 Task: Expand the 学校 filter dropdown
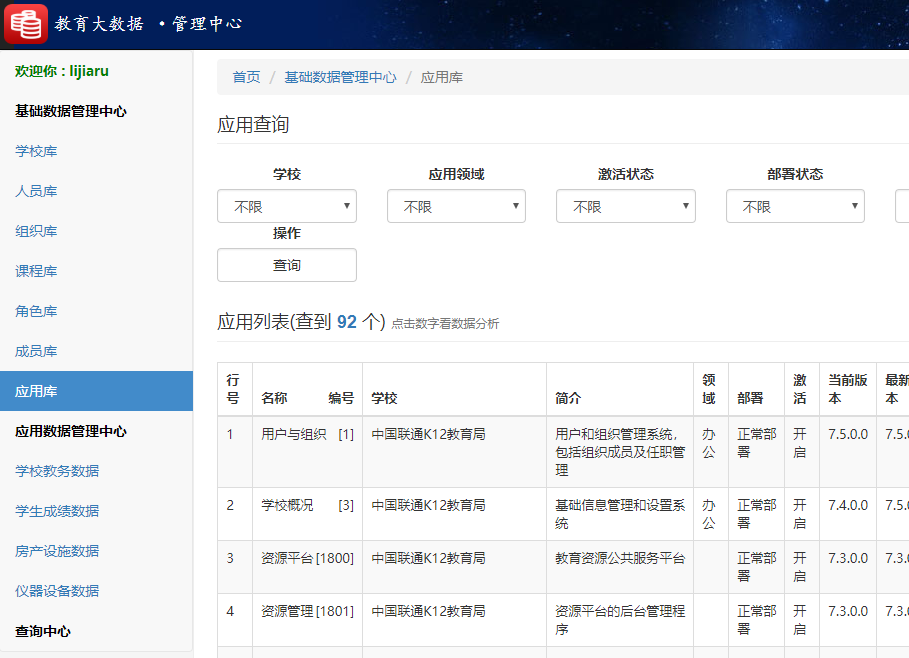click(x=286, y=206)
